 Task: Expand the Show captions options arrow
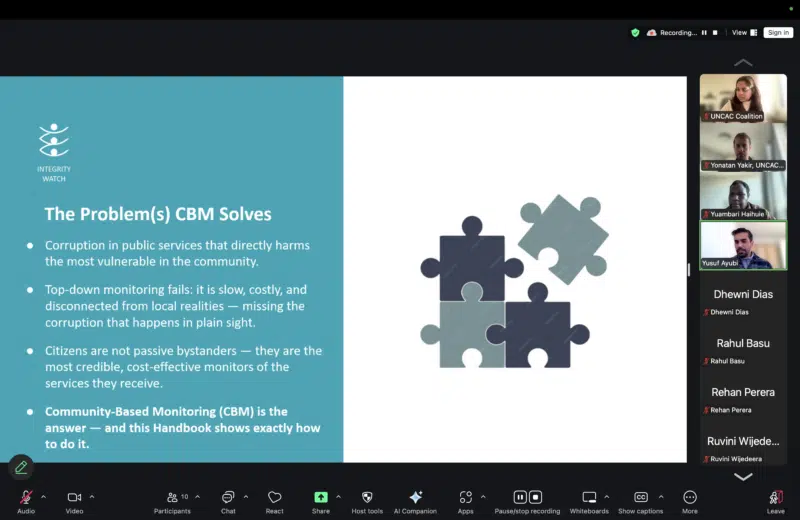click(x=661, y=496)
